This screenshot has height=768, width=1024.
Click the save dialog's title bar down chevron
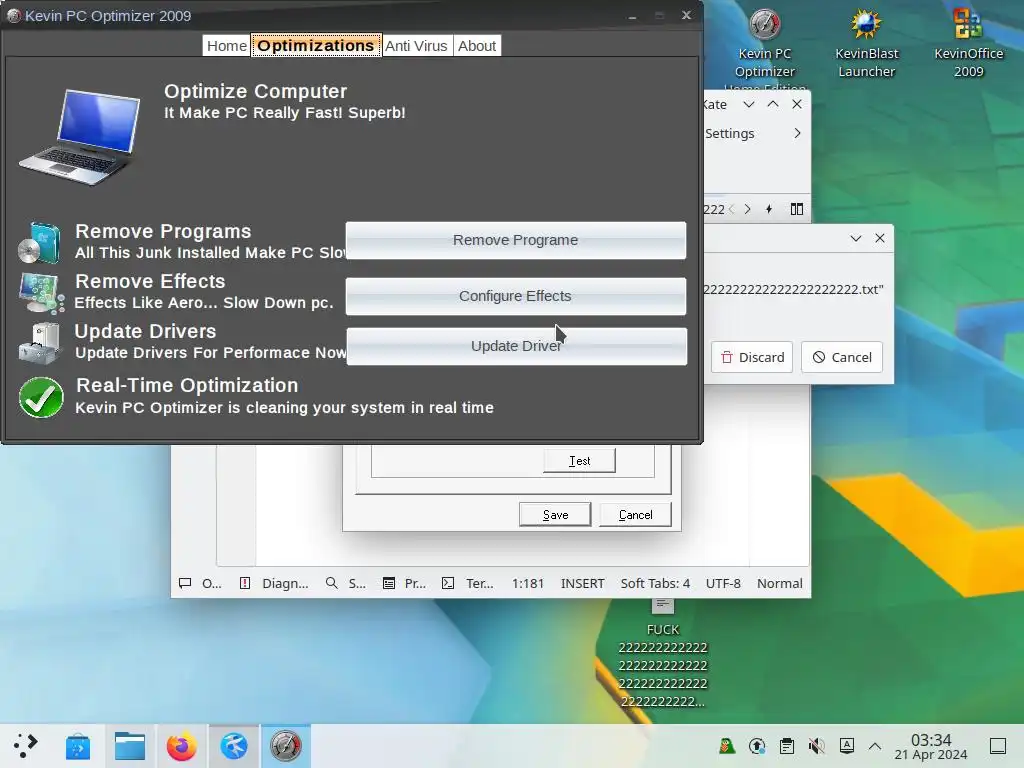click(856, 238)
